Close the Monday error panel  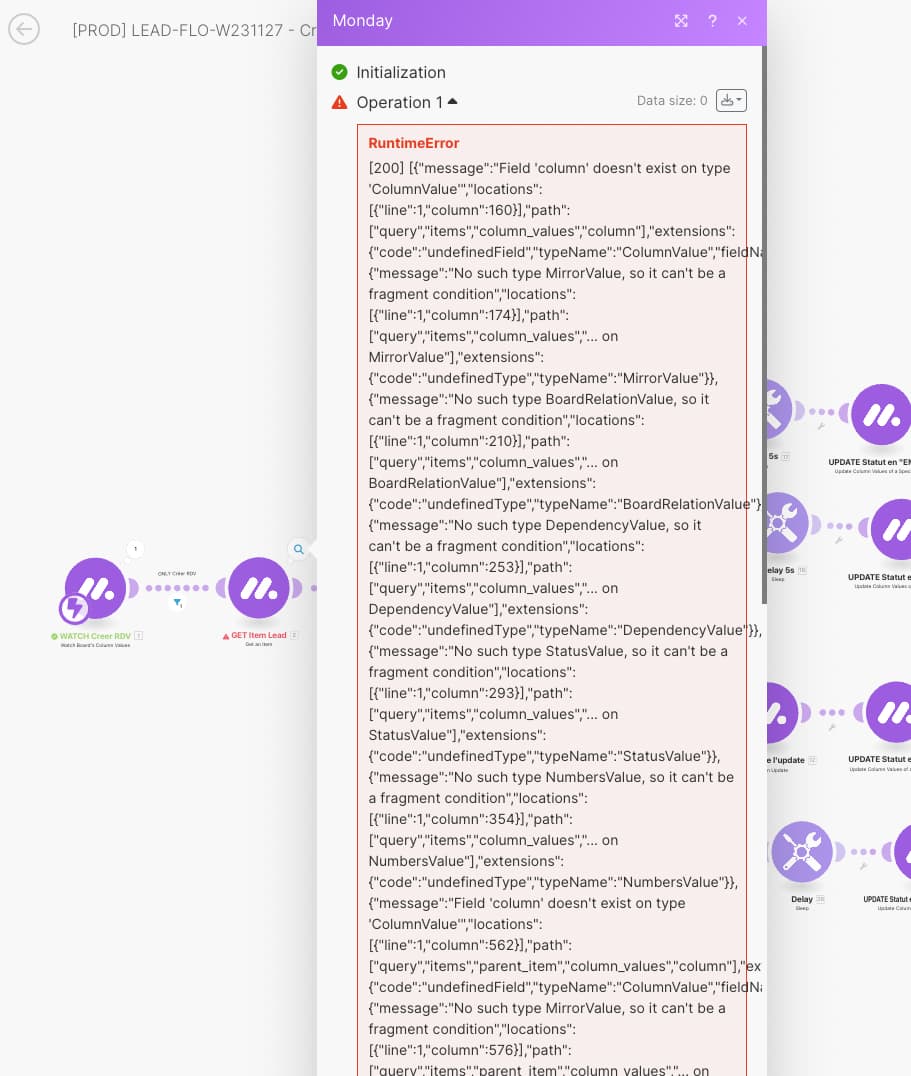pyautogui.click(x=742, y=21)
